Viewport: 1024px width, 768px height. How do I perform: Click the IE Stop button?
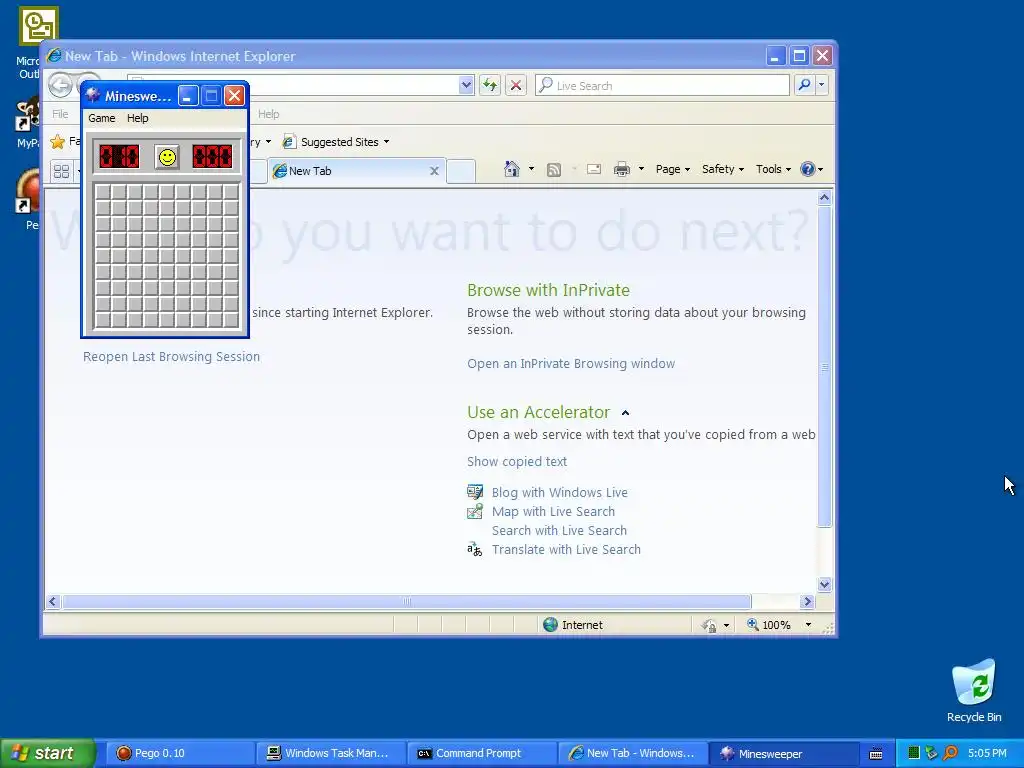pos(516,85)
